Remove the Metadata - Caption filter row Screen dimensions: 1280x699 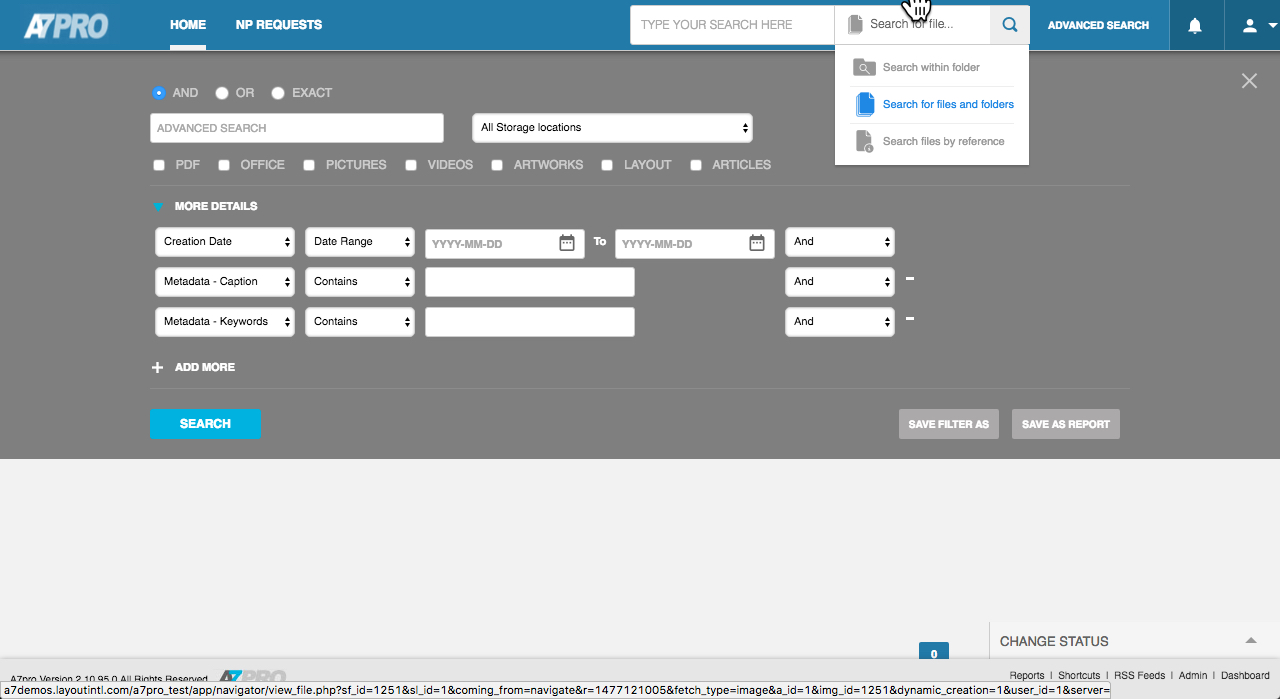pos(910,279)
